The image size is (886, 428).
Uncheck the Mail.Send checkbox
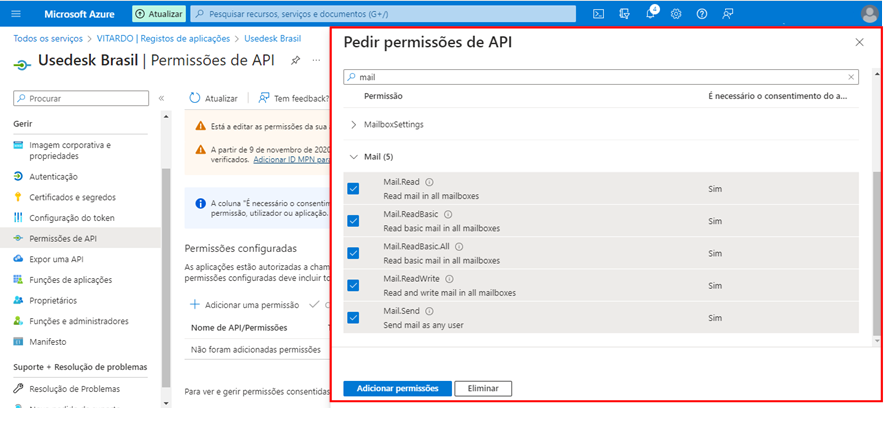pyautogui.click(x=353, y=318)
